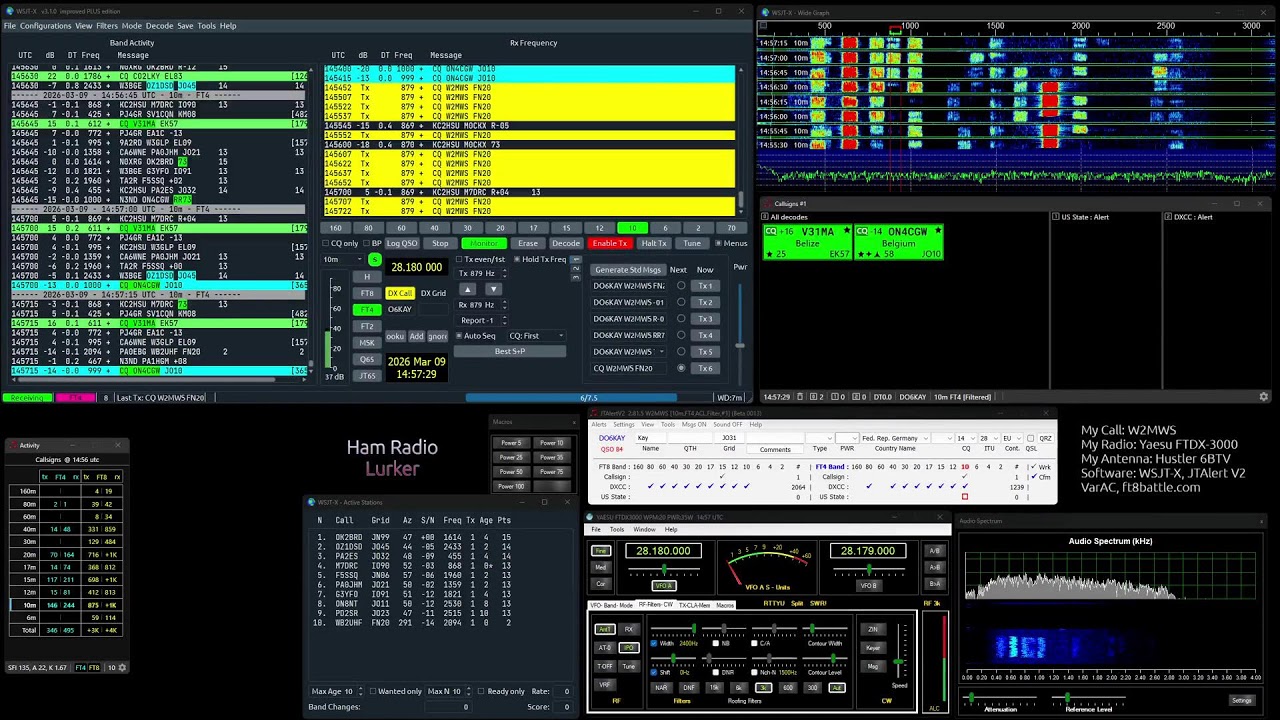
Task: Click the Ant1 antenna button
Action: pos(604,629)
